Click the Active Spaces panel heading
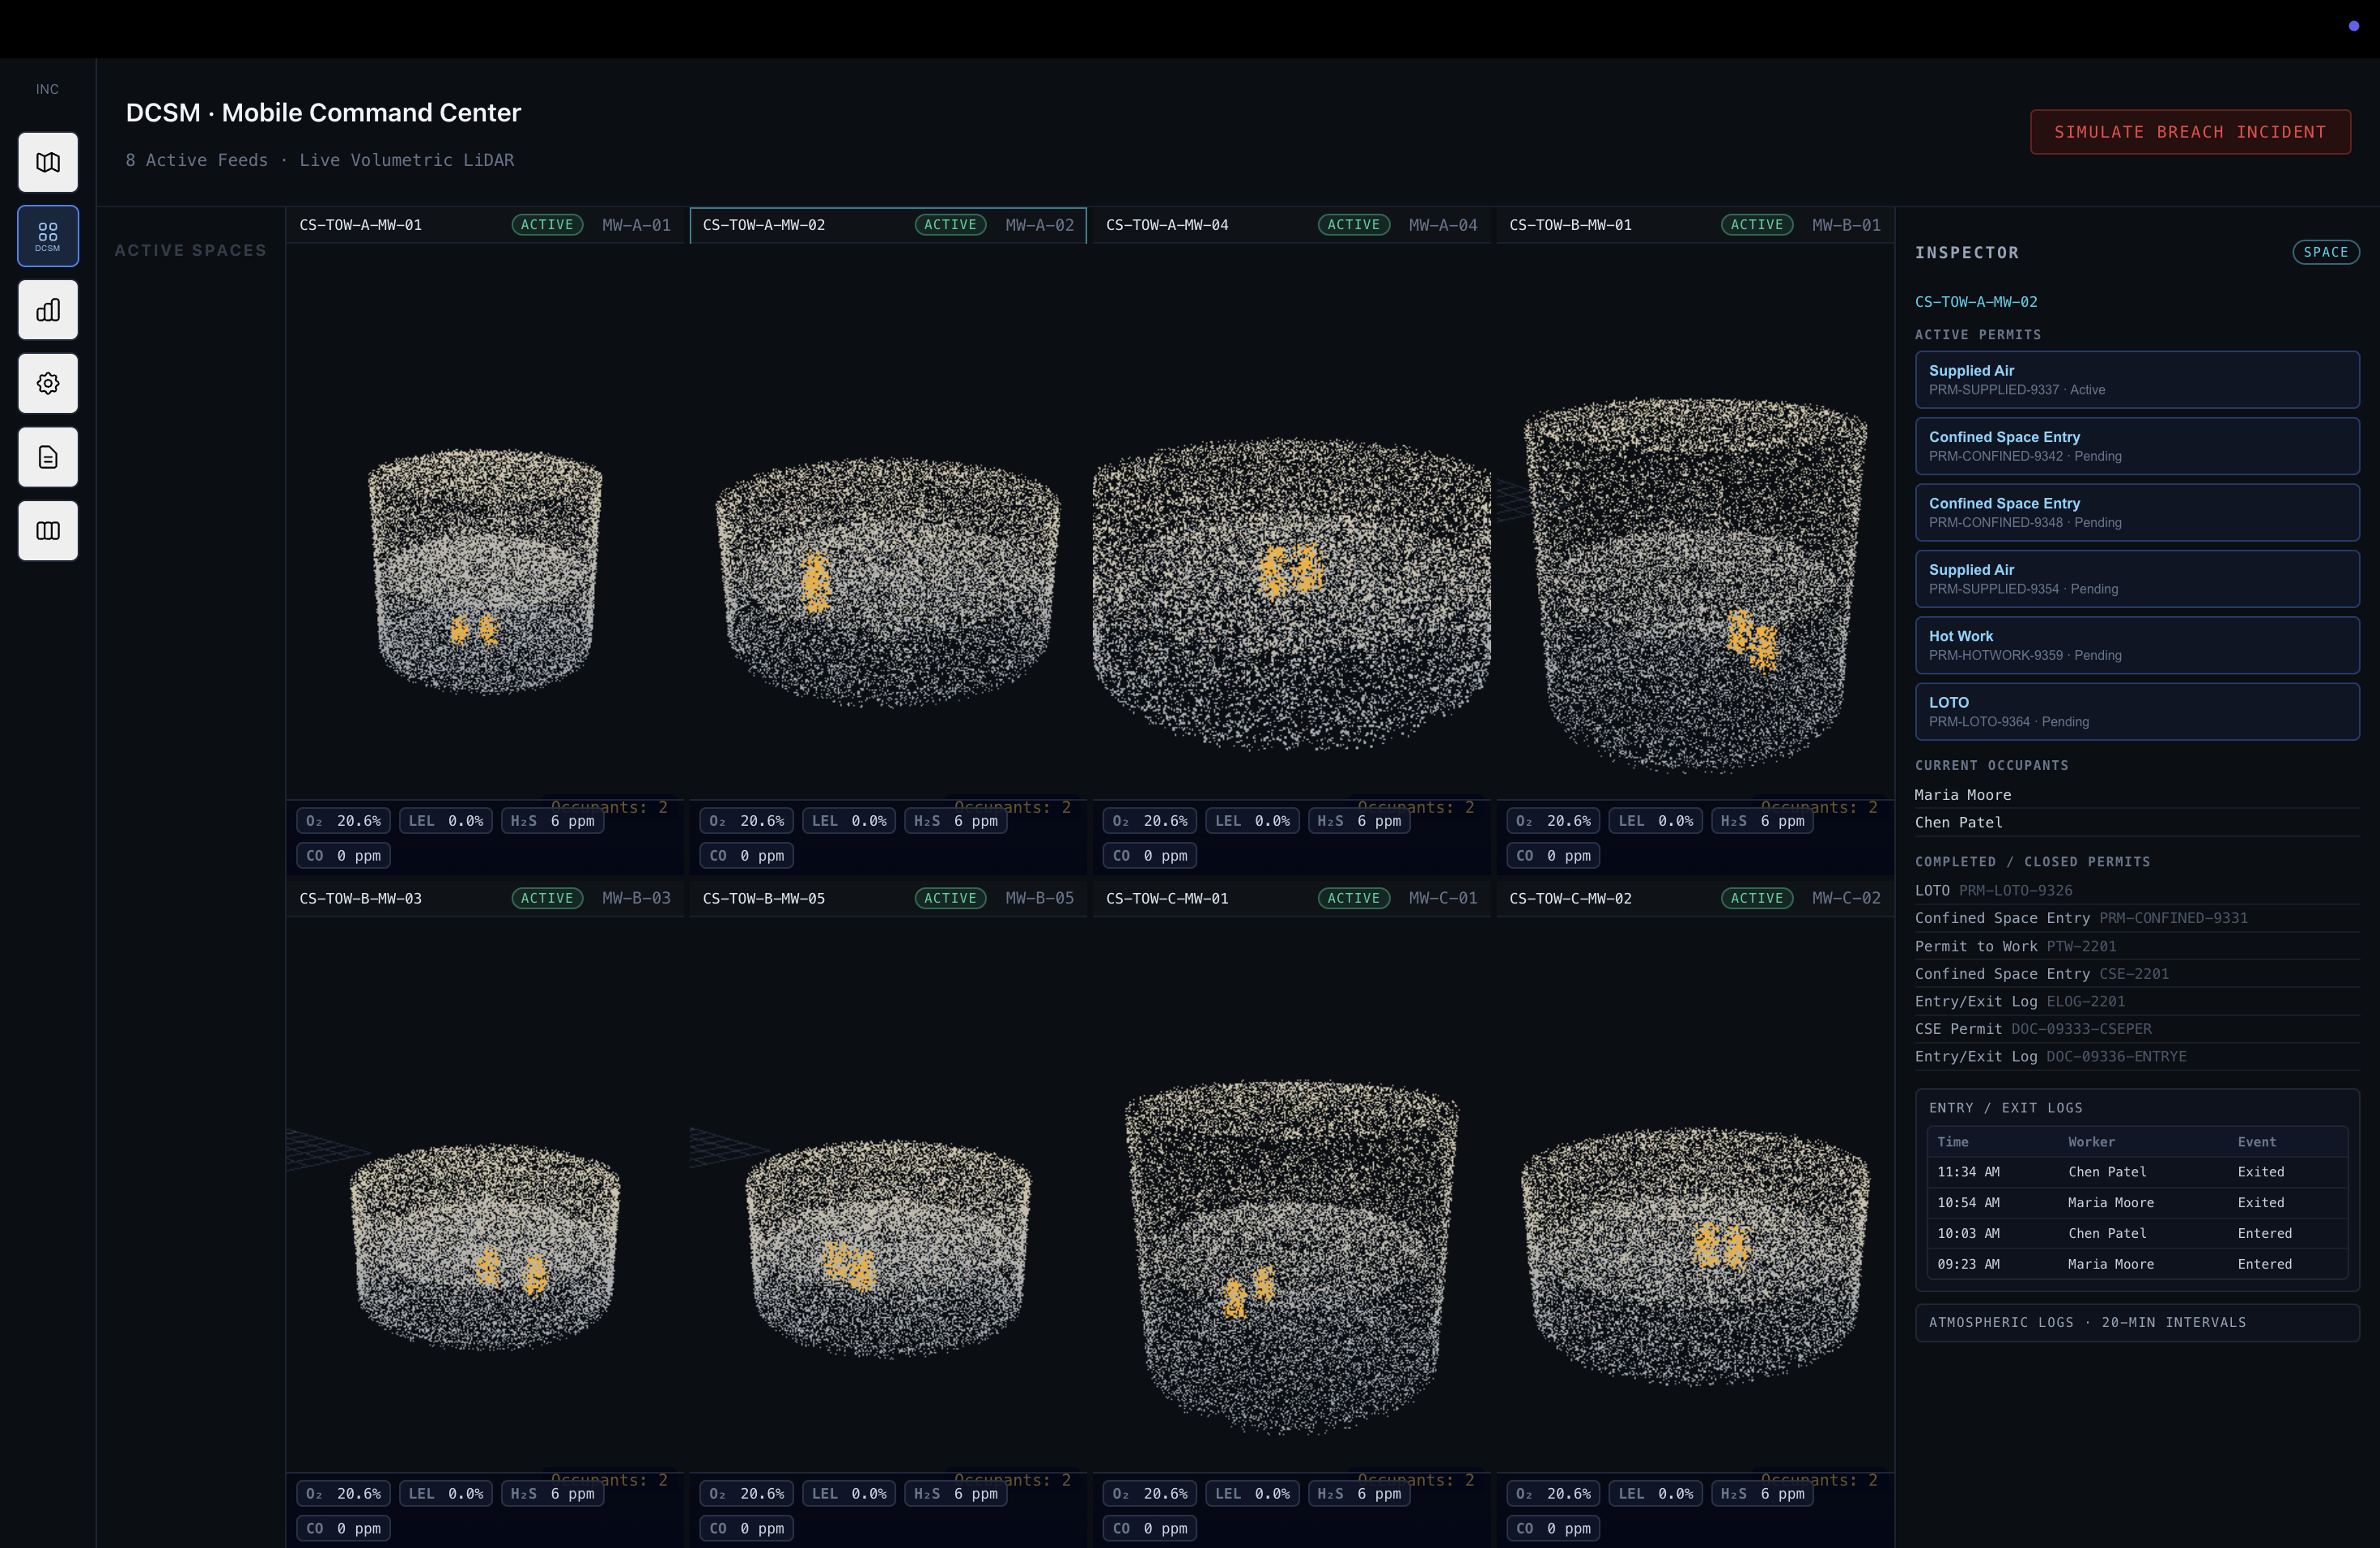Viewport: 2380px width, 1548px height. (x=190, y=250)
